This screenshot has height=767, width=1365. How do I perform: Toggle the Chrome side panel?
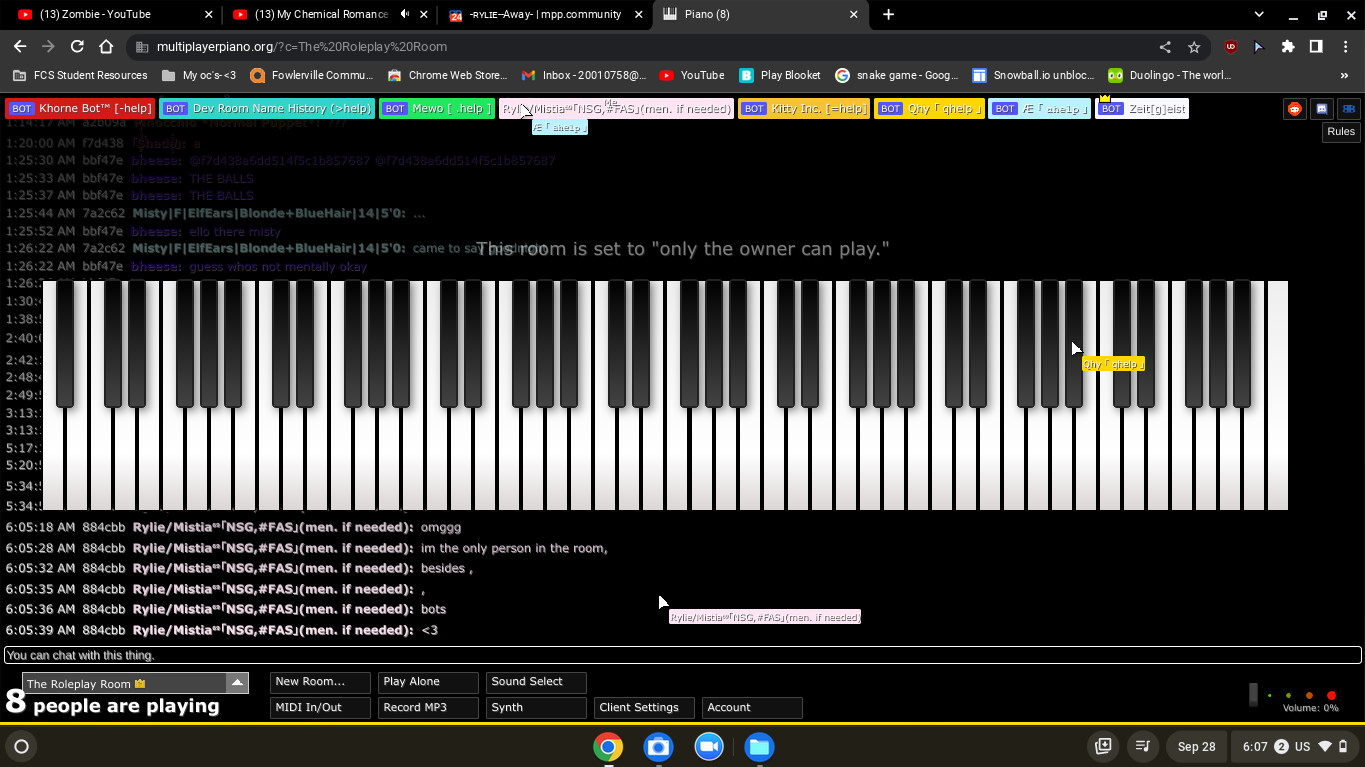(1316, 47)
